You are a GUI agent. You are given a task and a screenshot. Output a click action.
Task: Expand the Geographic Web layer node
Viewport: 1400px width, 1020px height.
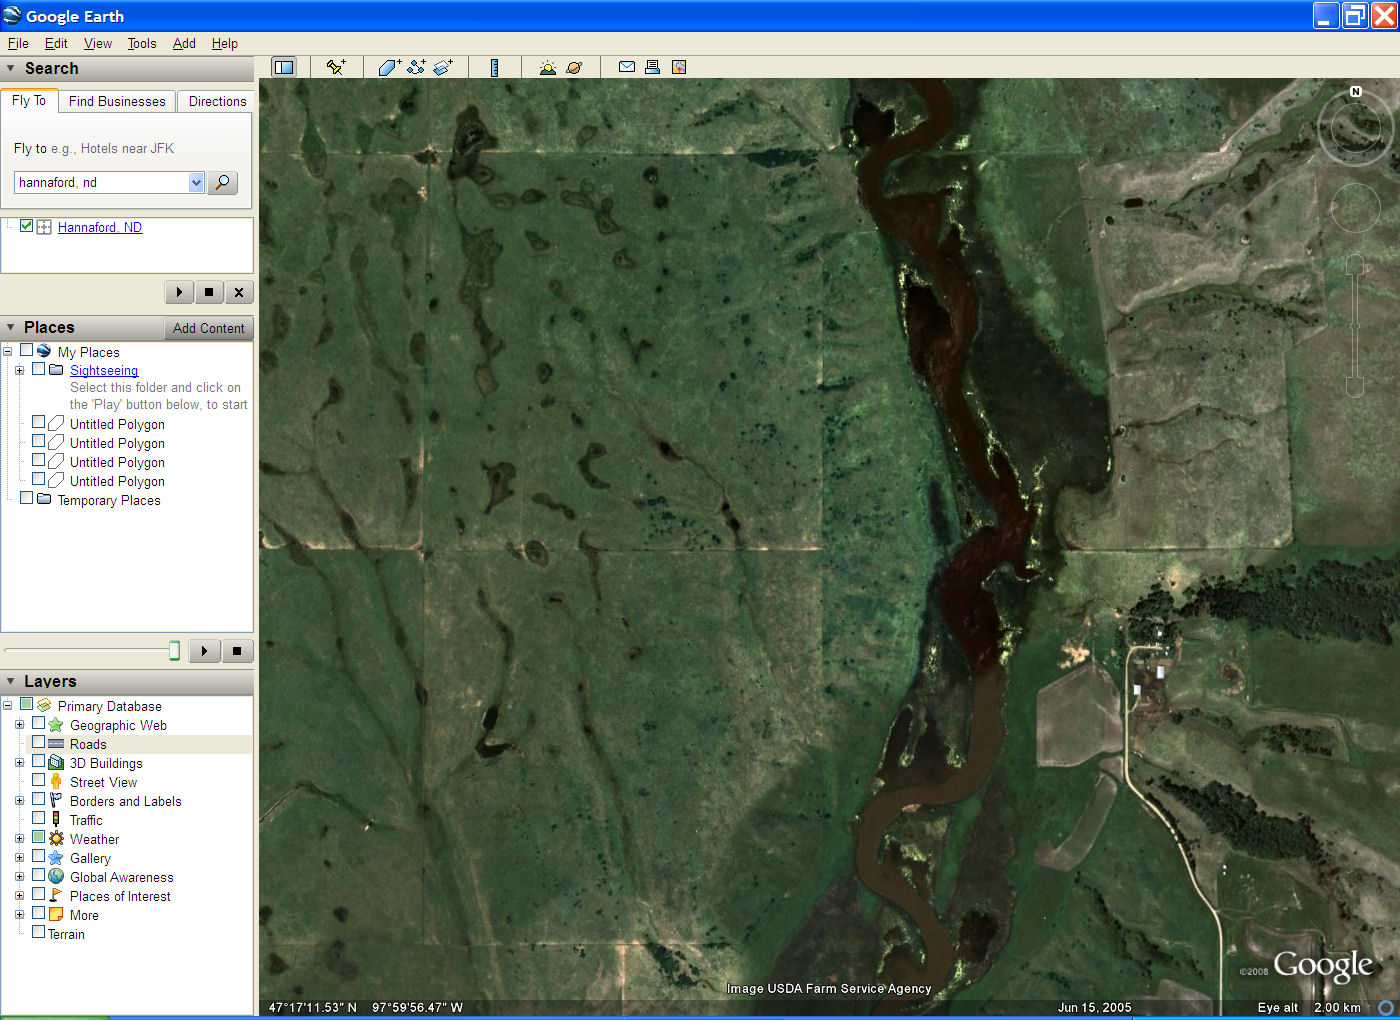(19, 724)
